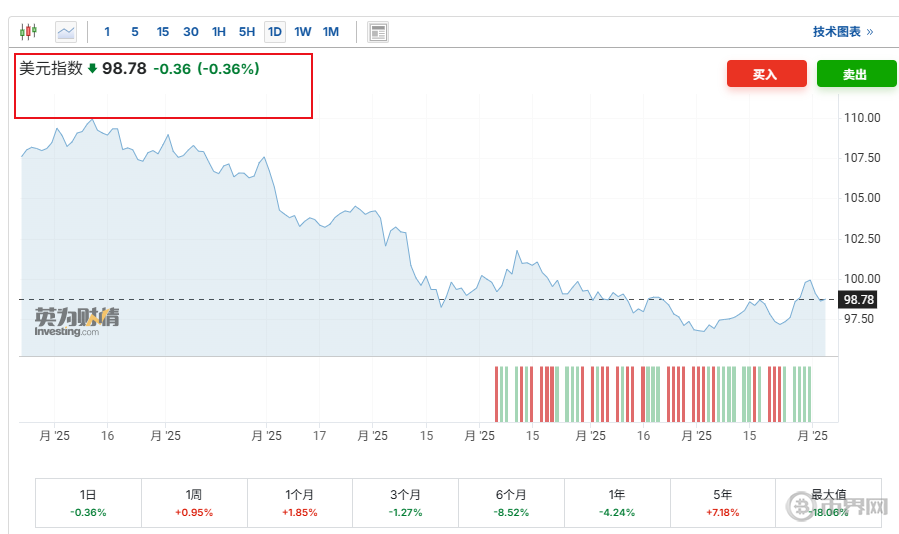Click the 98.78 current price label on axis

point(859,299)
